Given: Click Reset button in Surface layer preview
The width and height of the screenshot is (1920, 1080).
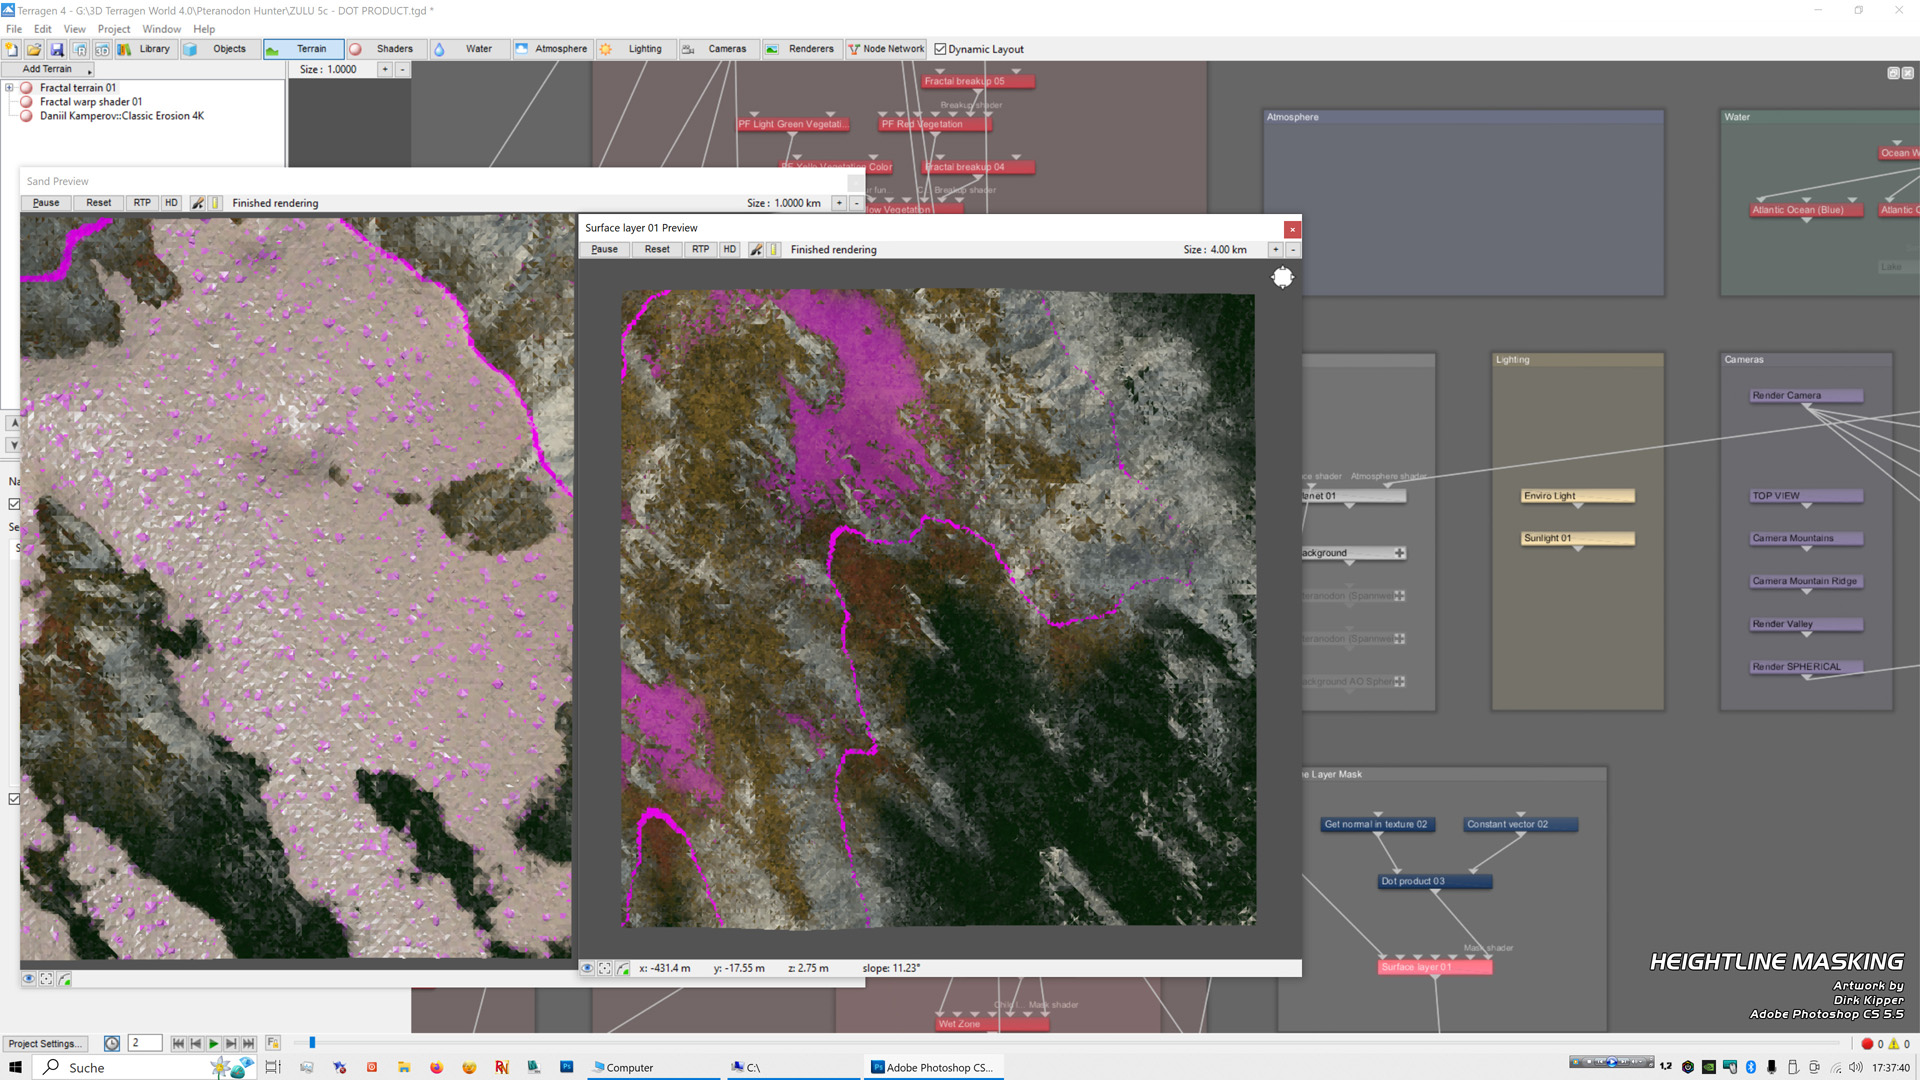Looking at the screenshot, I should [x=655, y=249].
